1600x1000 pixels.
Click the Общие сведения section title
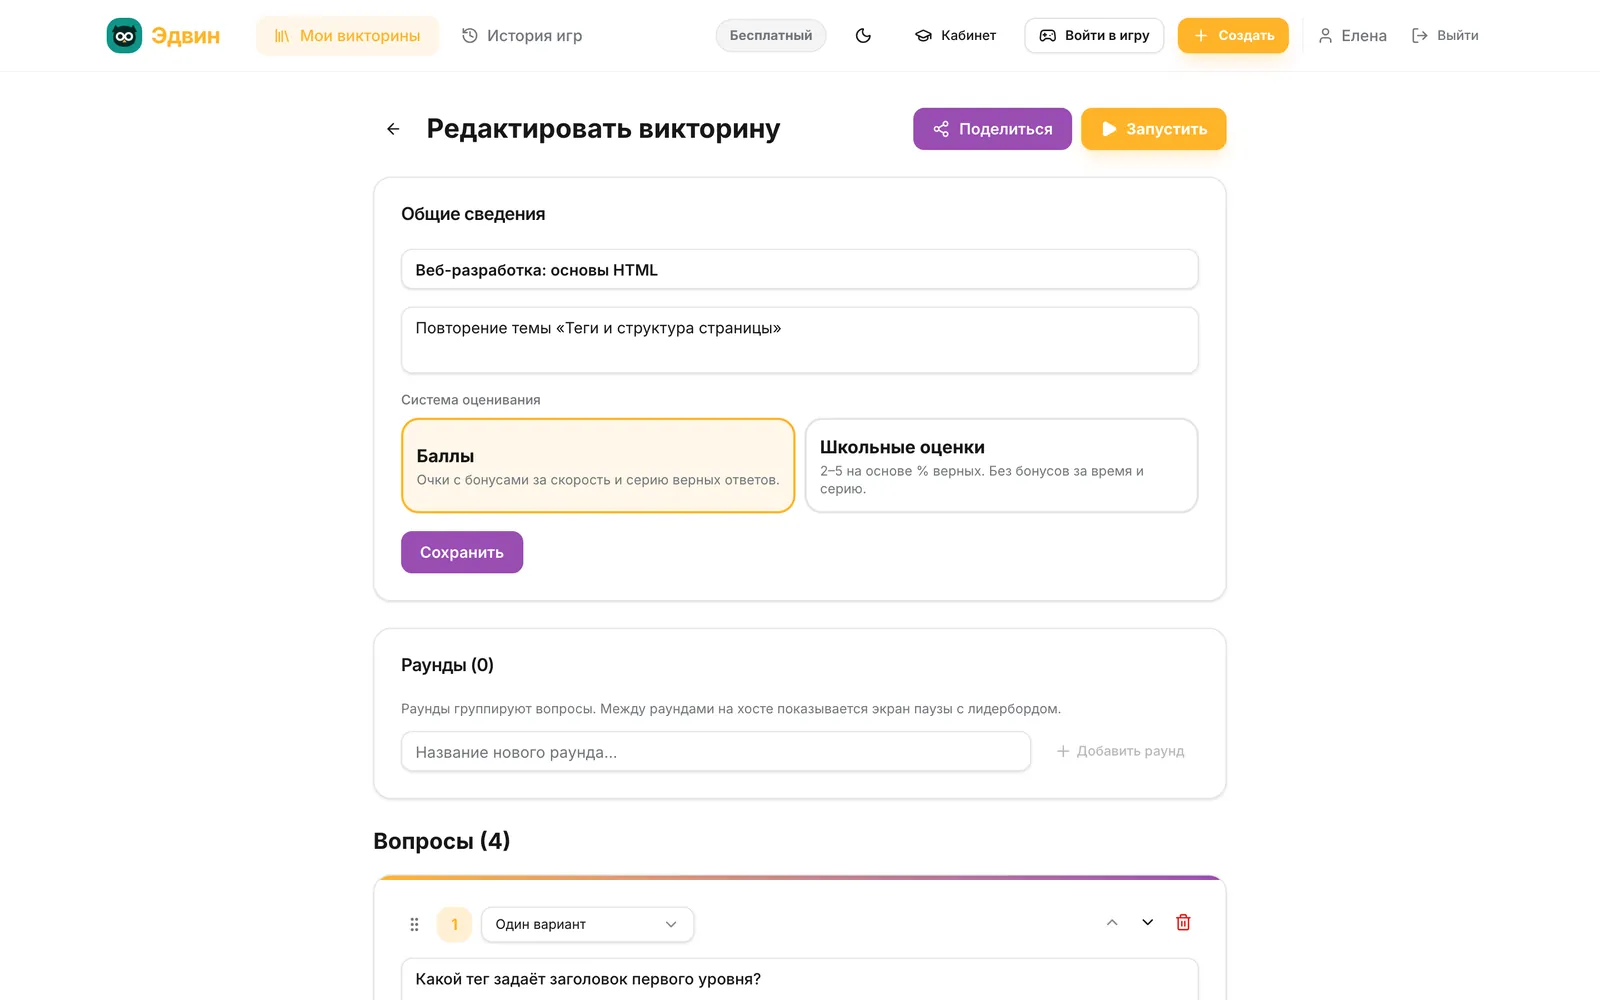coord(473,214)
